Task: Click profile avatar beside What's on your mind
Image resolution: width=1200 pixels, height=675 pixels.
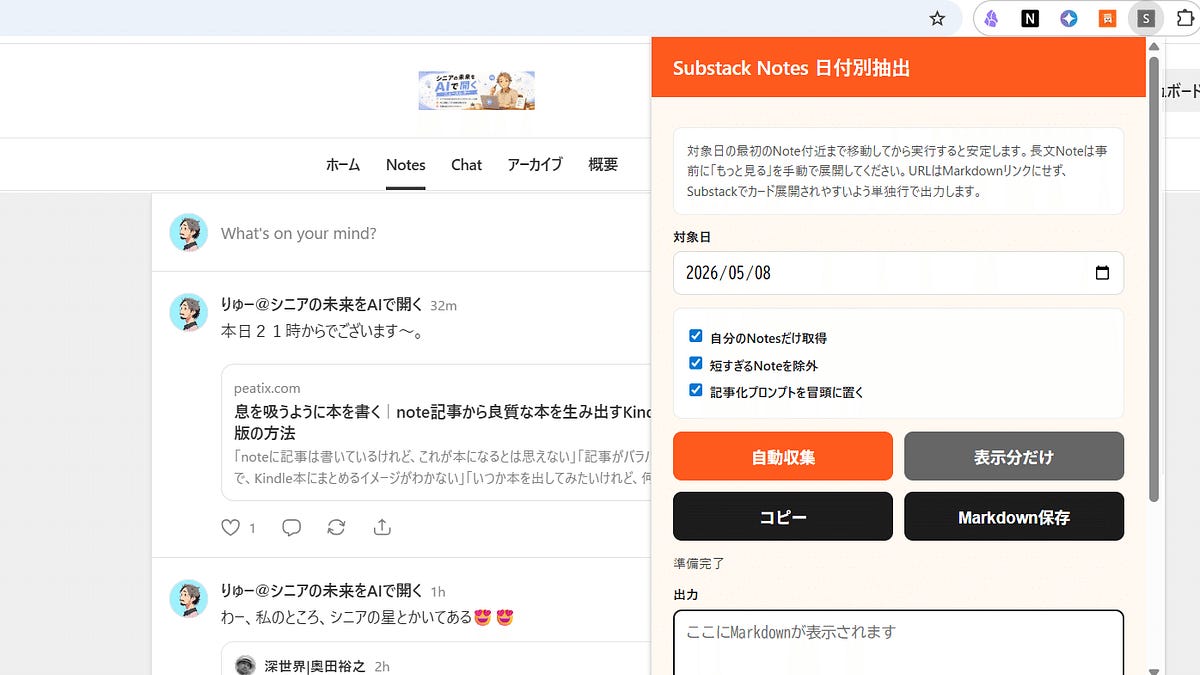Action: pyautogui.click(x=188, y=232)
